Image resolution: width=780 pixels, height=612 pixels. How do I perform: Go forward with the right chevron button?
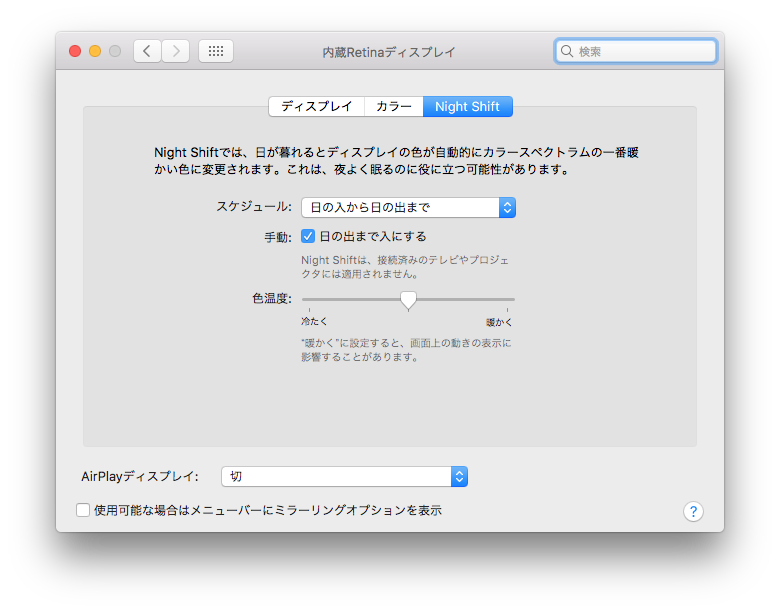[176, 51]
